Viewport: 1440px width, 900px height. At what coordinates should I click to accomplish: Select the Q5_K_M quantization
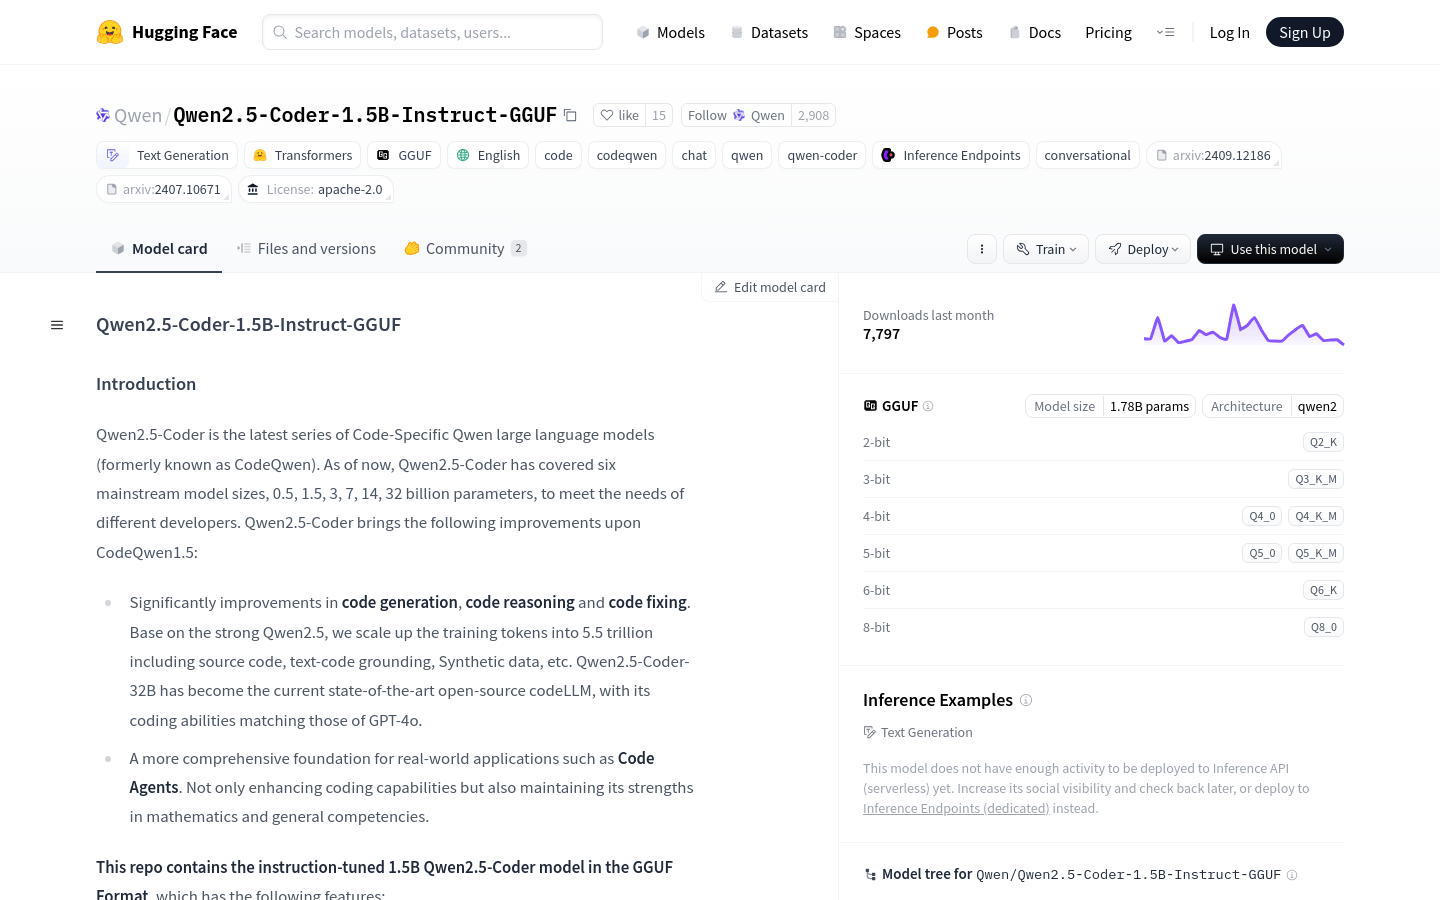(x=1315, y=553)
